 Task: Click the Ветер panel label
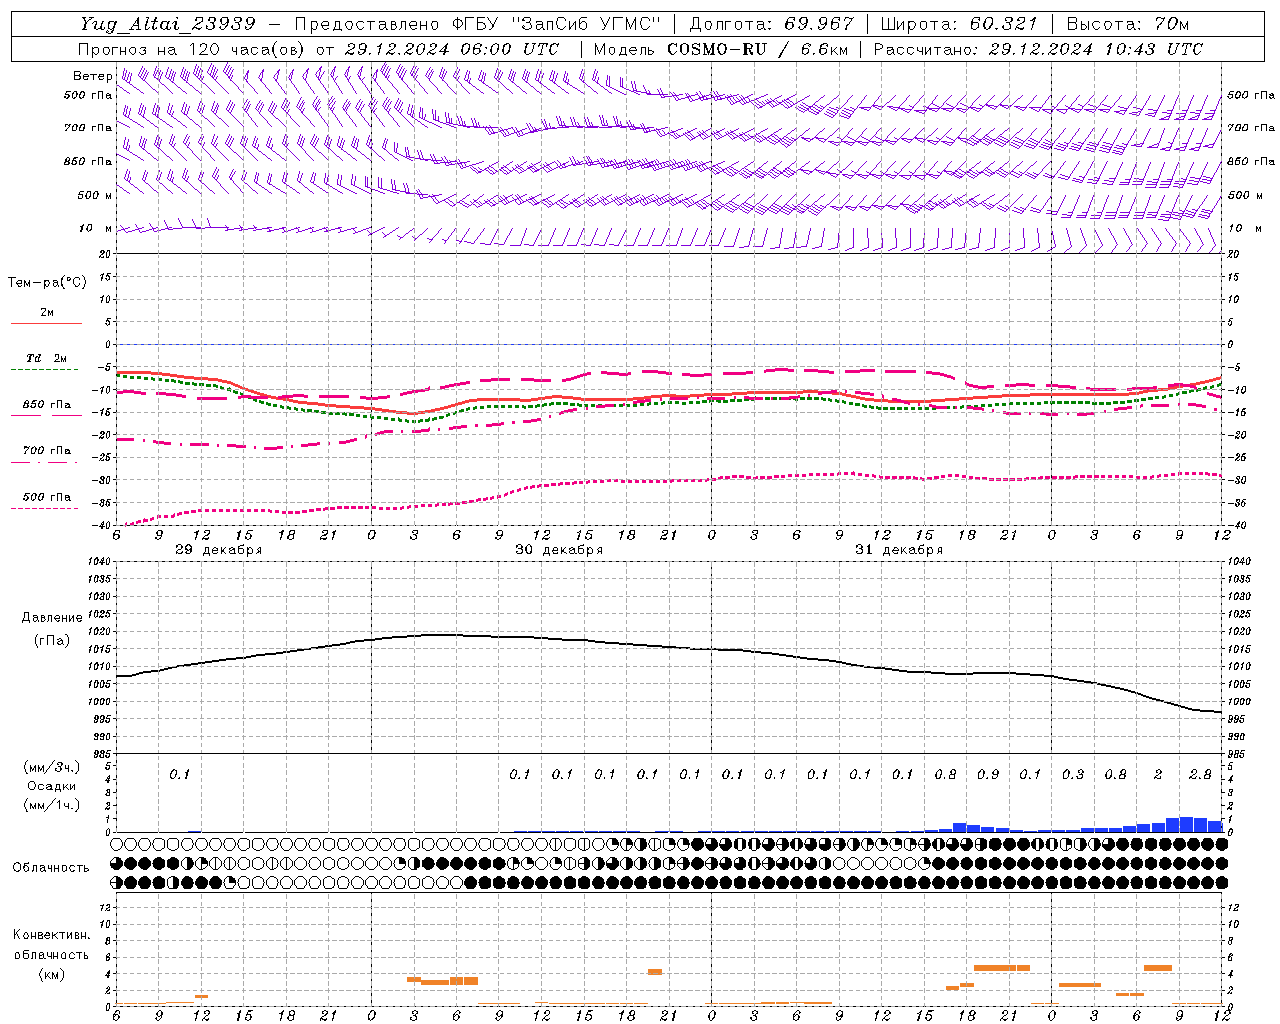coord(92,76)
